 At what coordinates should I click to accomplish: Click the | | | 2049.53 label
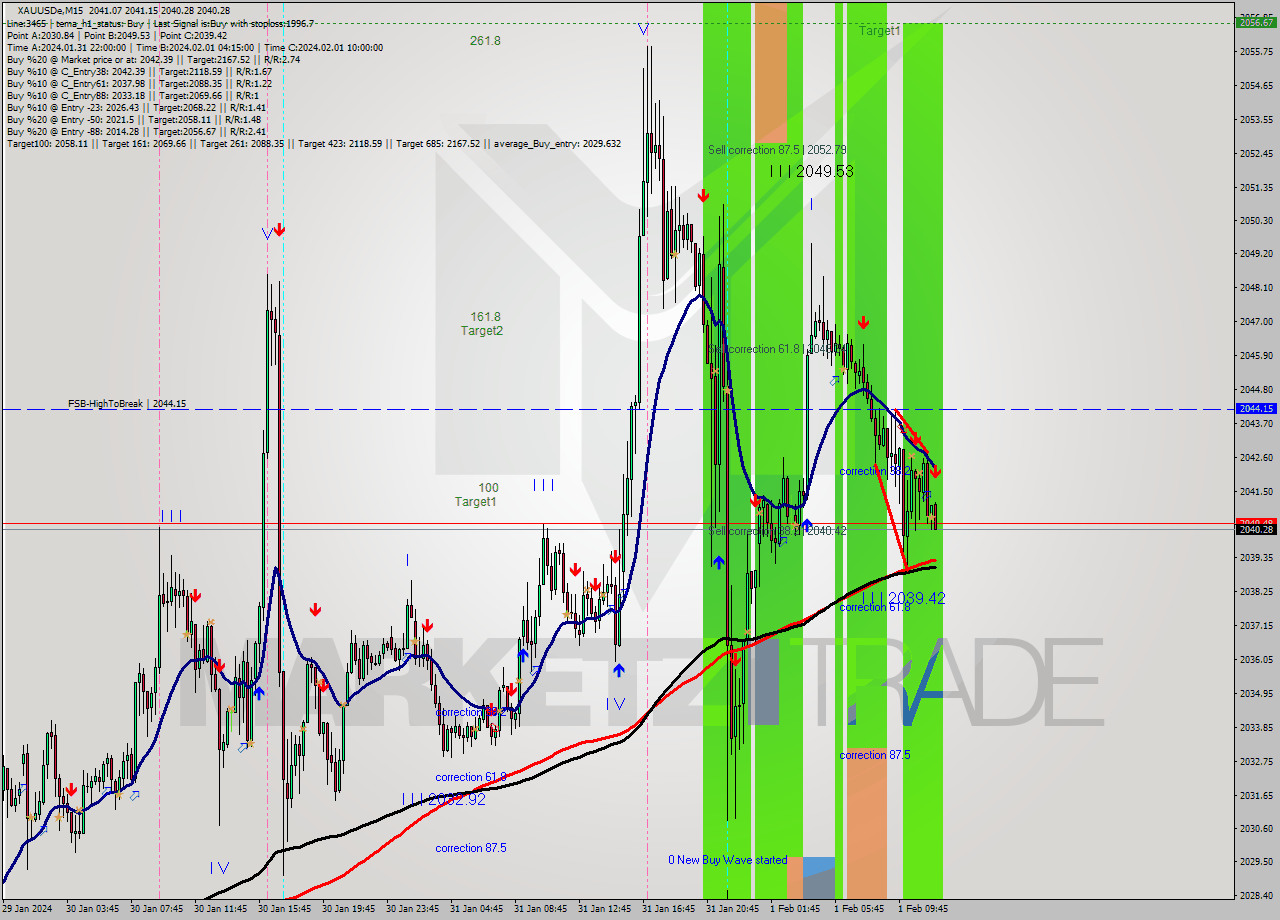[812, 171]
